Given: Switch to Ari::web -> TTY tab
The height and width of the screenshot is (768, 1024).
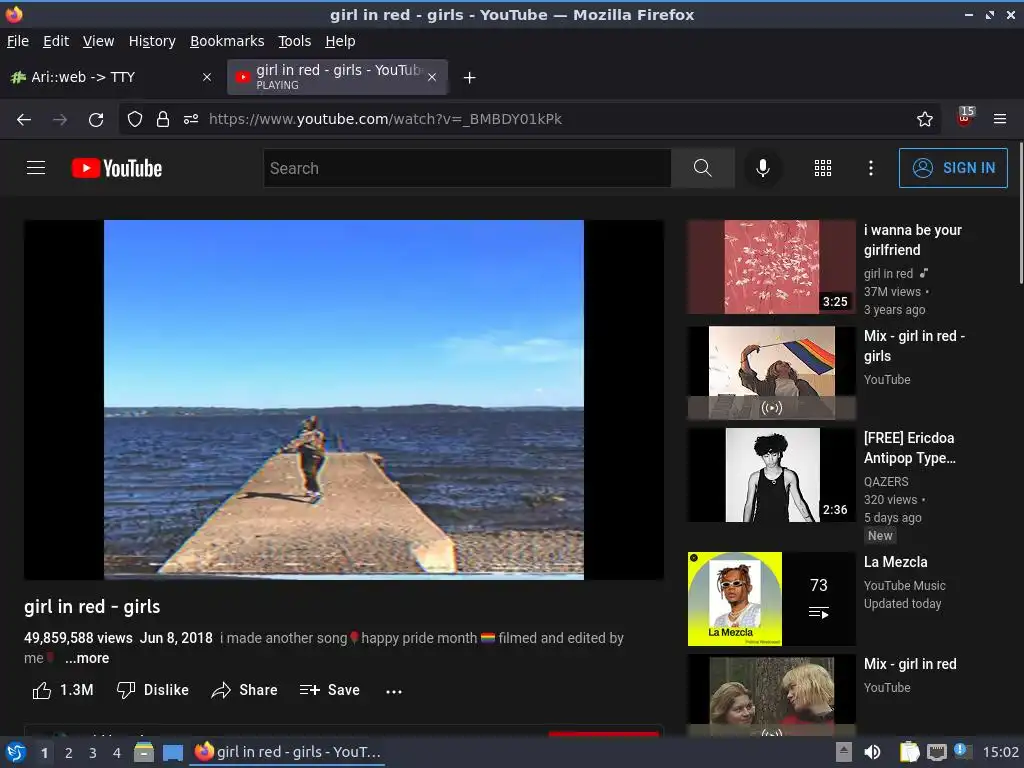Looking at the screenshot, I should 111,77.
